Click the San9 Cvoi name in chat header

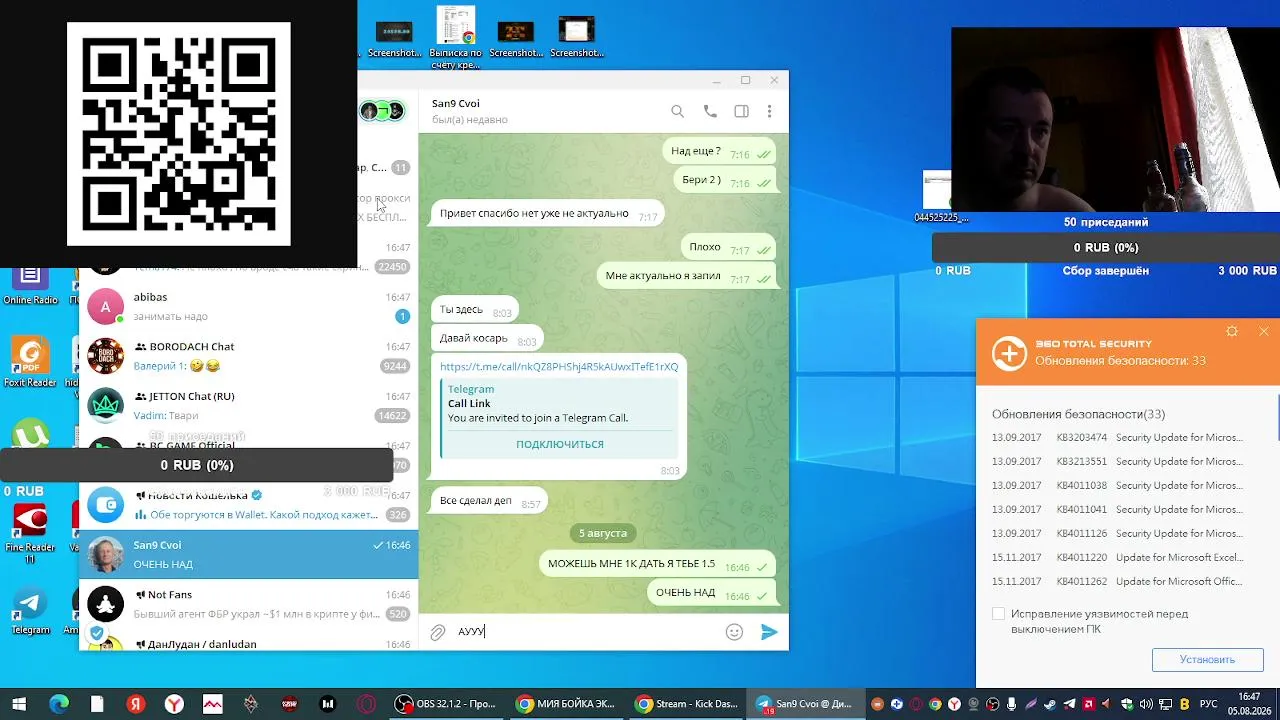tap(455, 103)
